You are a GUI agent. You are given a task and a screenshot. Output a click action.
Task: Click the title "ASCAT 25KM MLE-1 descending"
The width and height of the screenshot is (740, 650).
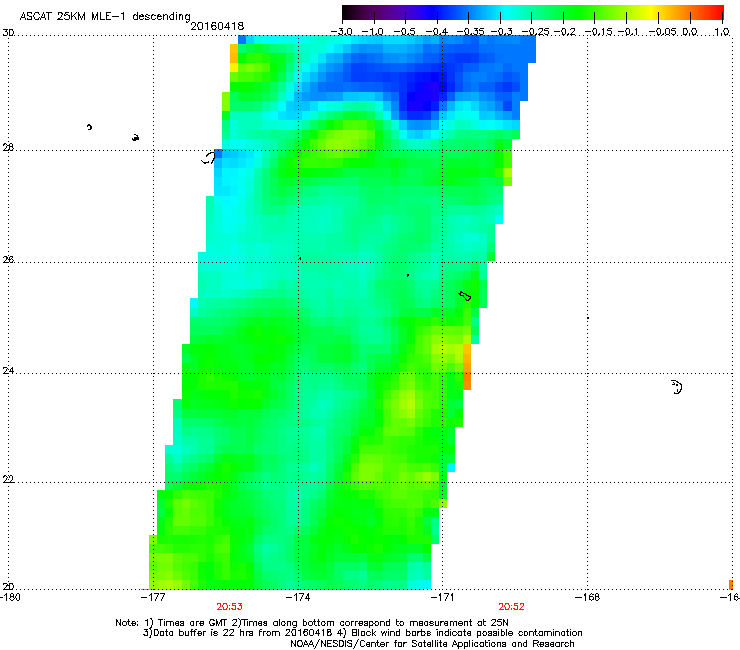point(105,17)
